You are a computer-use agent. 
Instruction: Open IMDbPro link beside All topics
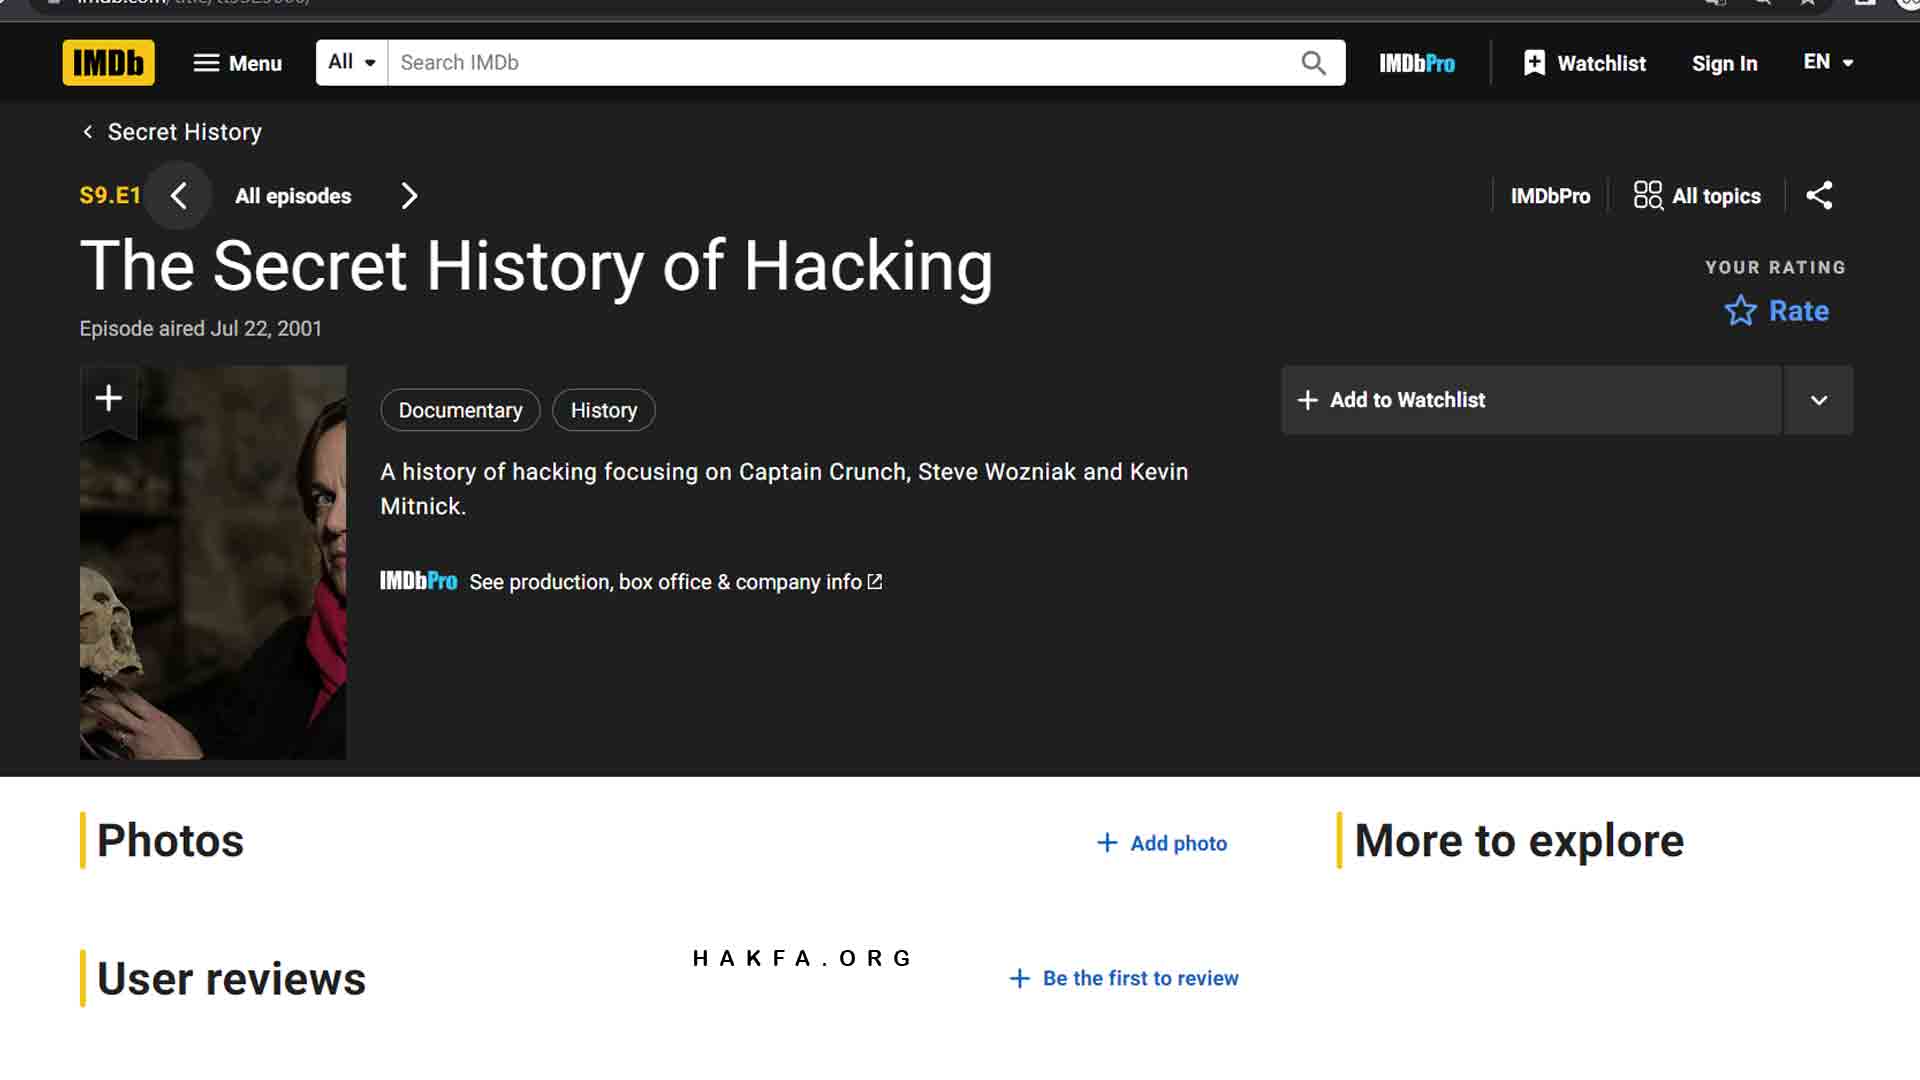point(1550,196)
